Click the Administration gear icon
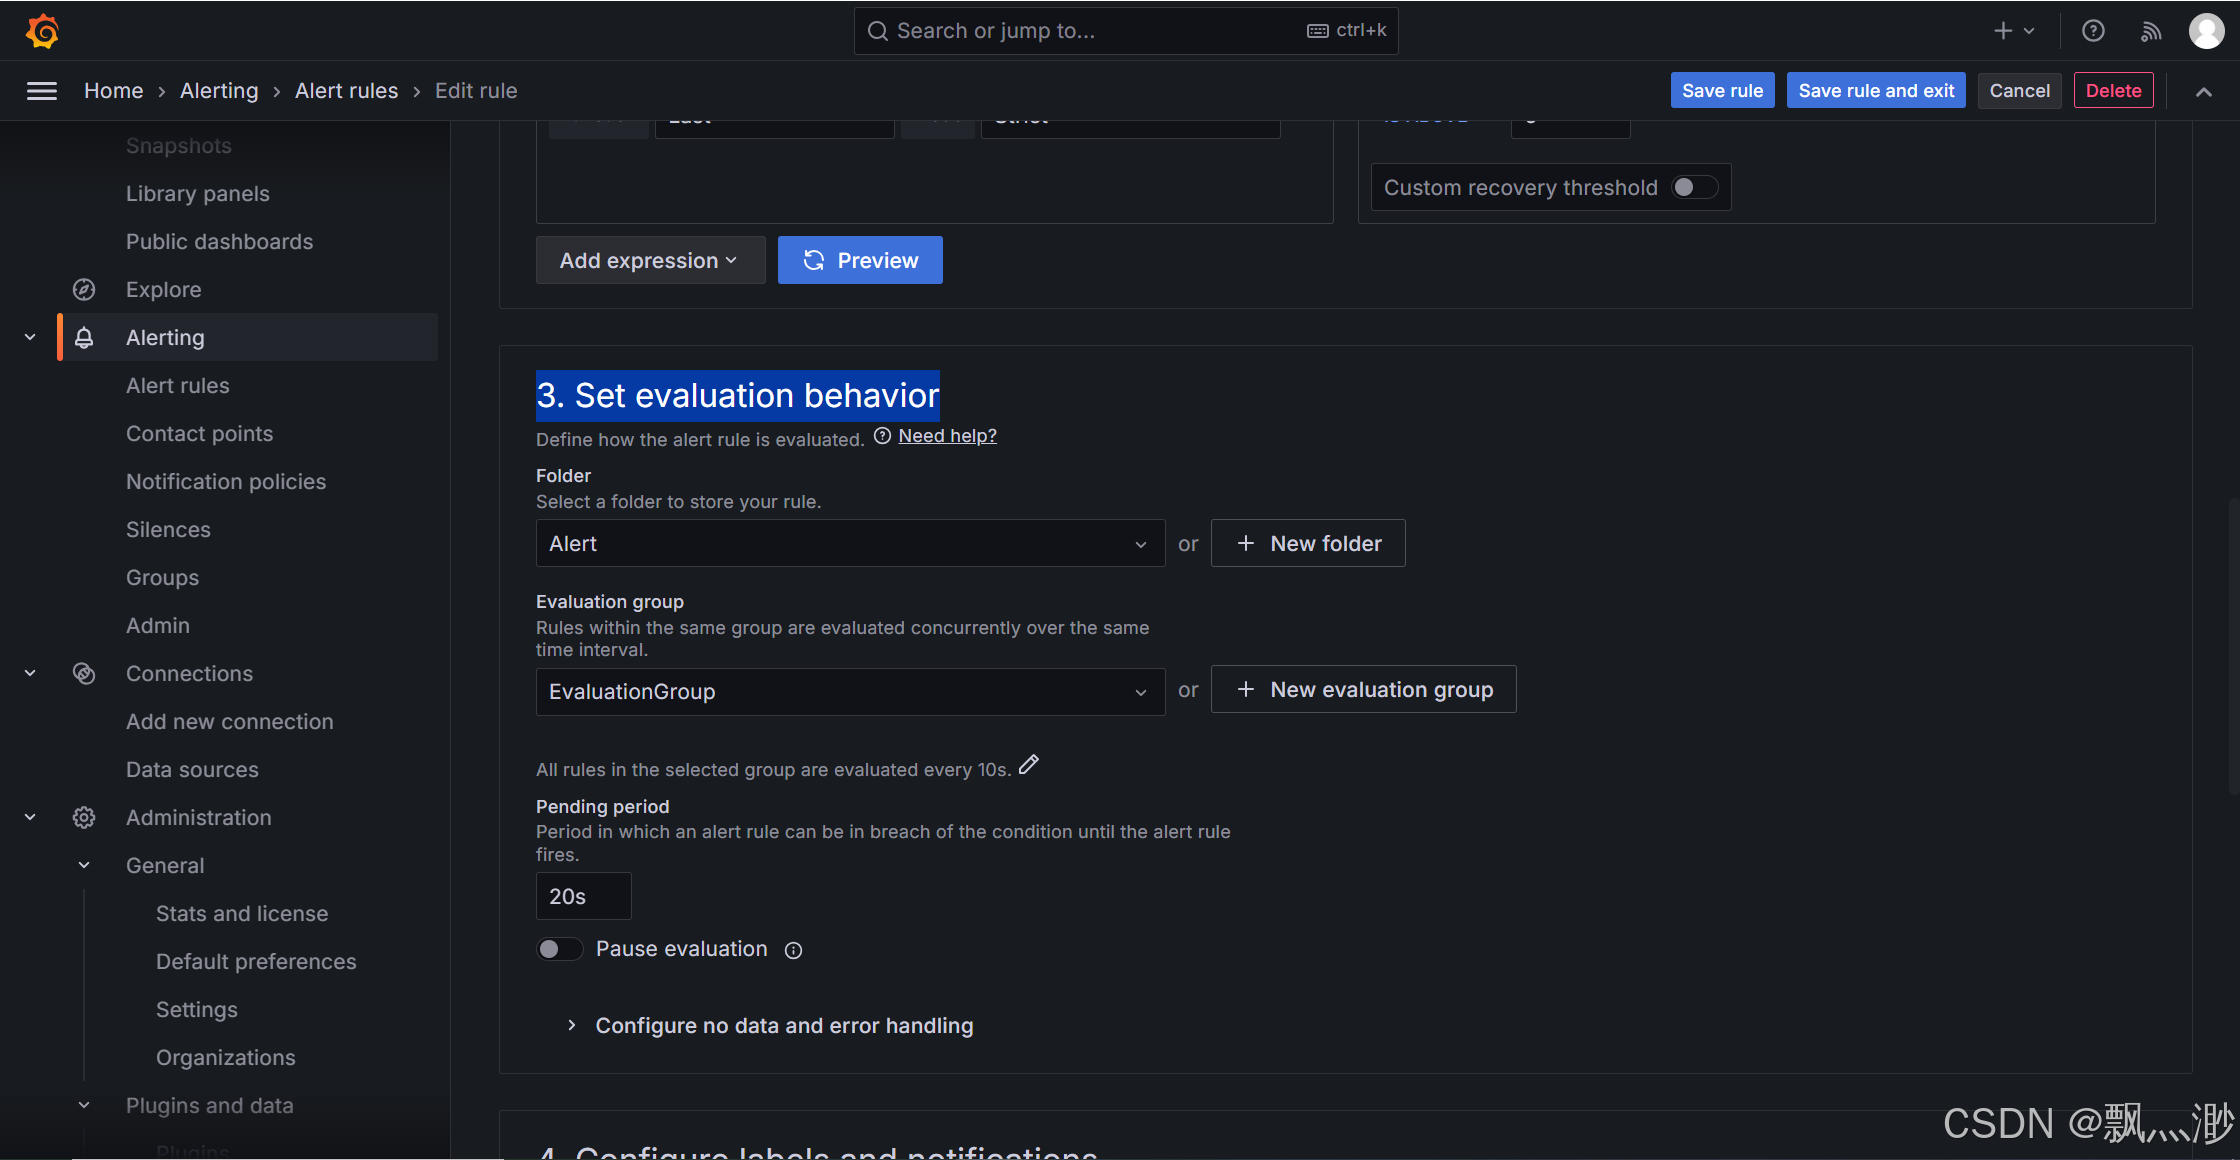Image resolution: width=2240 pixels, height=1160 pixels. click(x=84, y=818)
